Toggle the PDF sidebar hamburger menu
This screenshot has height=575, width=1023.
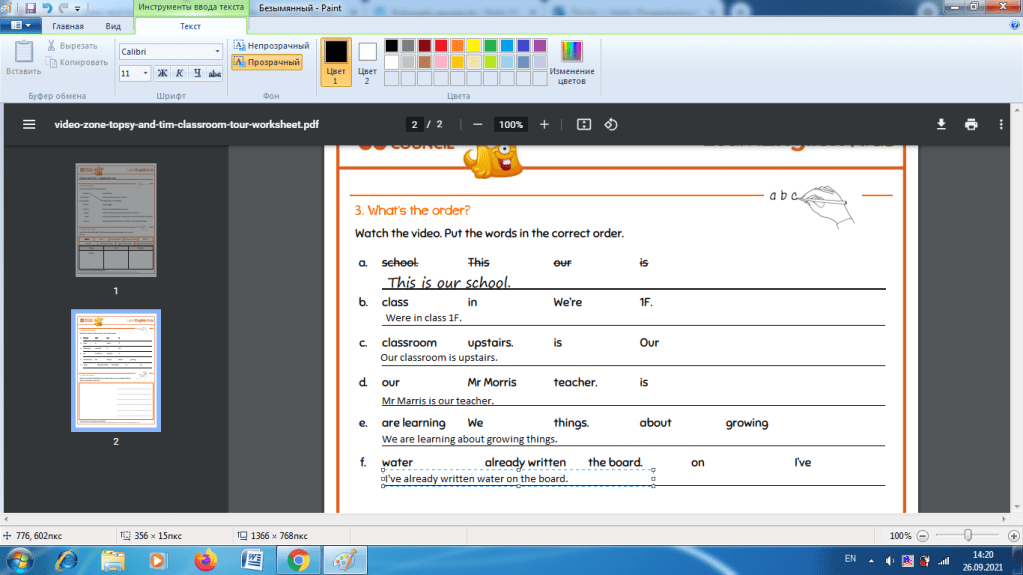pyautogui.click(x=29, y=125)
